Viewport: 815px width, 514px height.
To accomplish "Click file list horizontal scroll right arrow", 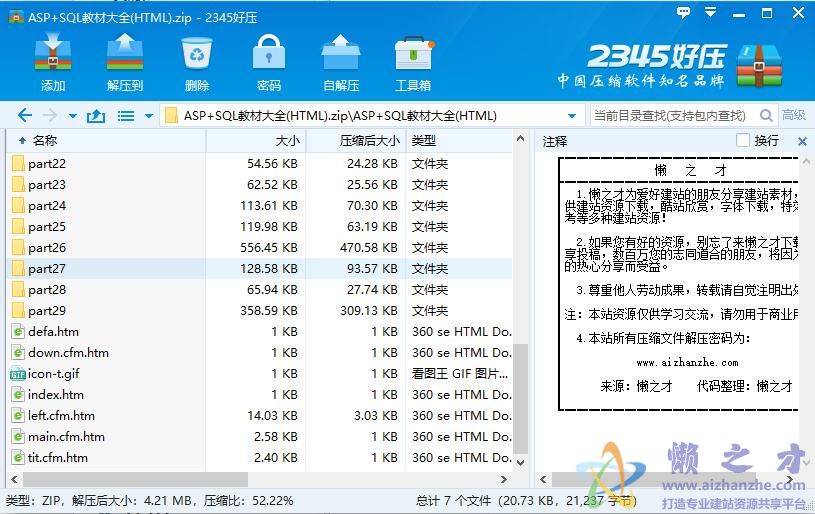I will 503,479.
